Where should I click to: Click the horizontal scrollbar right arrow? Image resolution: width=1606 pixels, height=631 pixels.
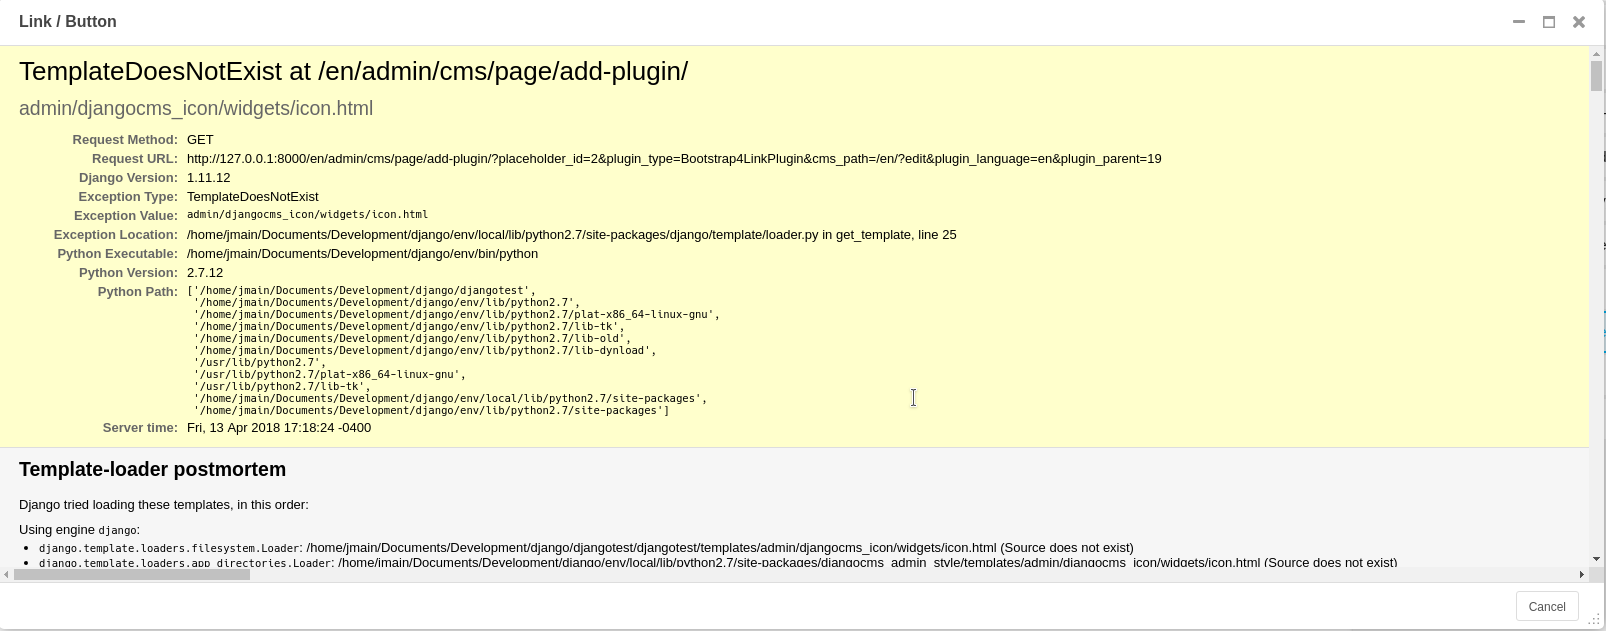[x=1581, y=574]
